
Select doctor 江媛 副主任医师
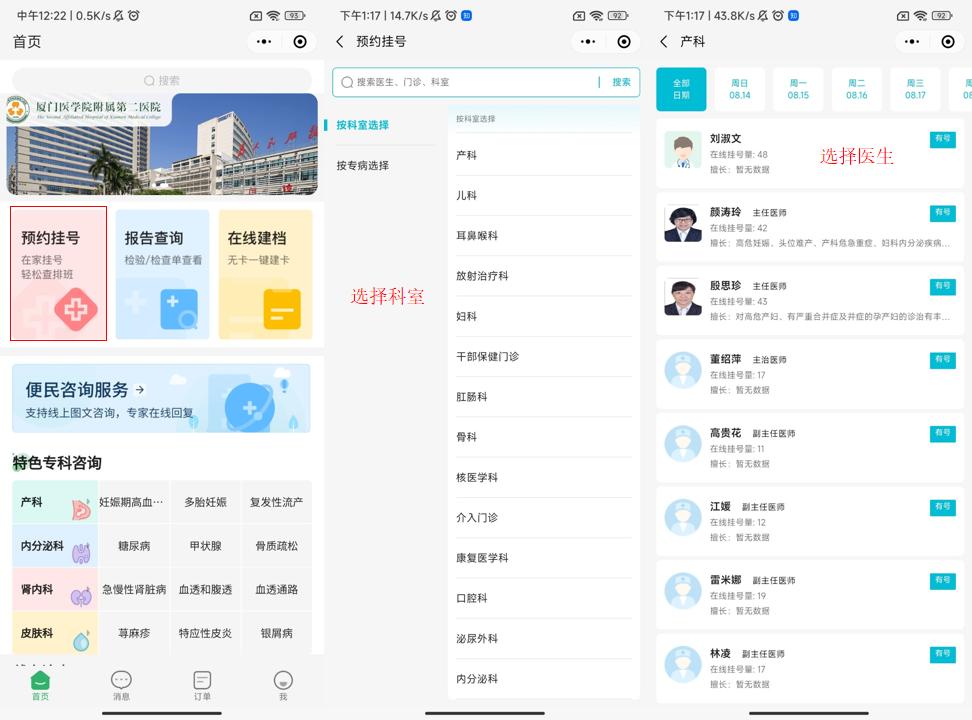click(810, 521)
